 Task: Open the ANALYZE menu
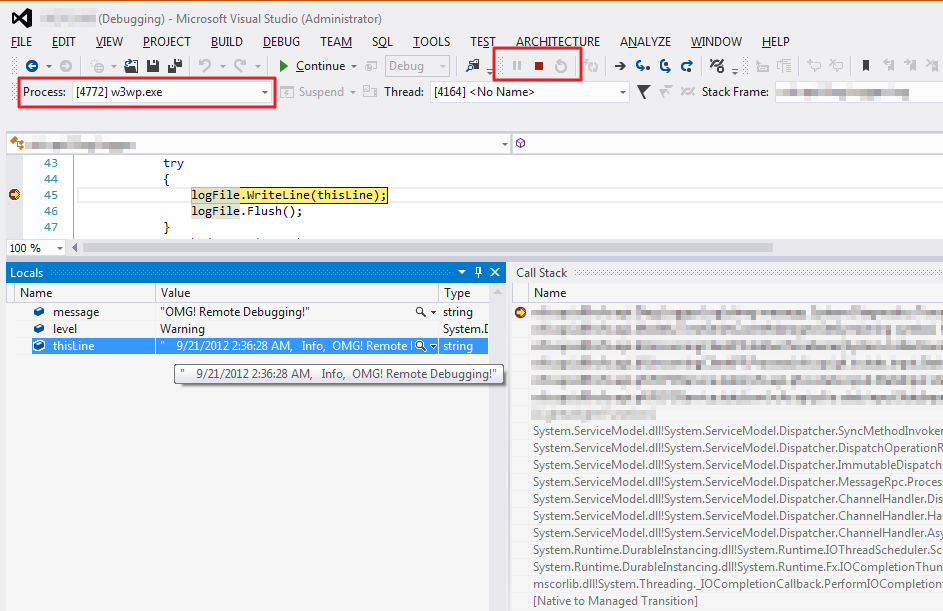click(645, 41)
